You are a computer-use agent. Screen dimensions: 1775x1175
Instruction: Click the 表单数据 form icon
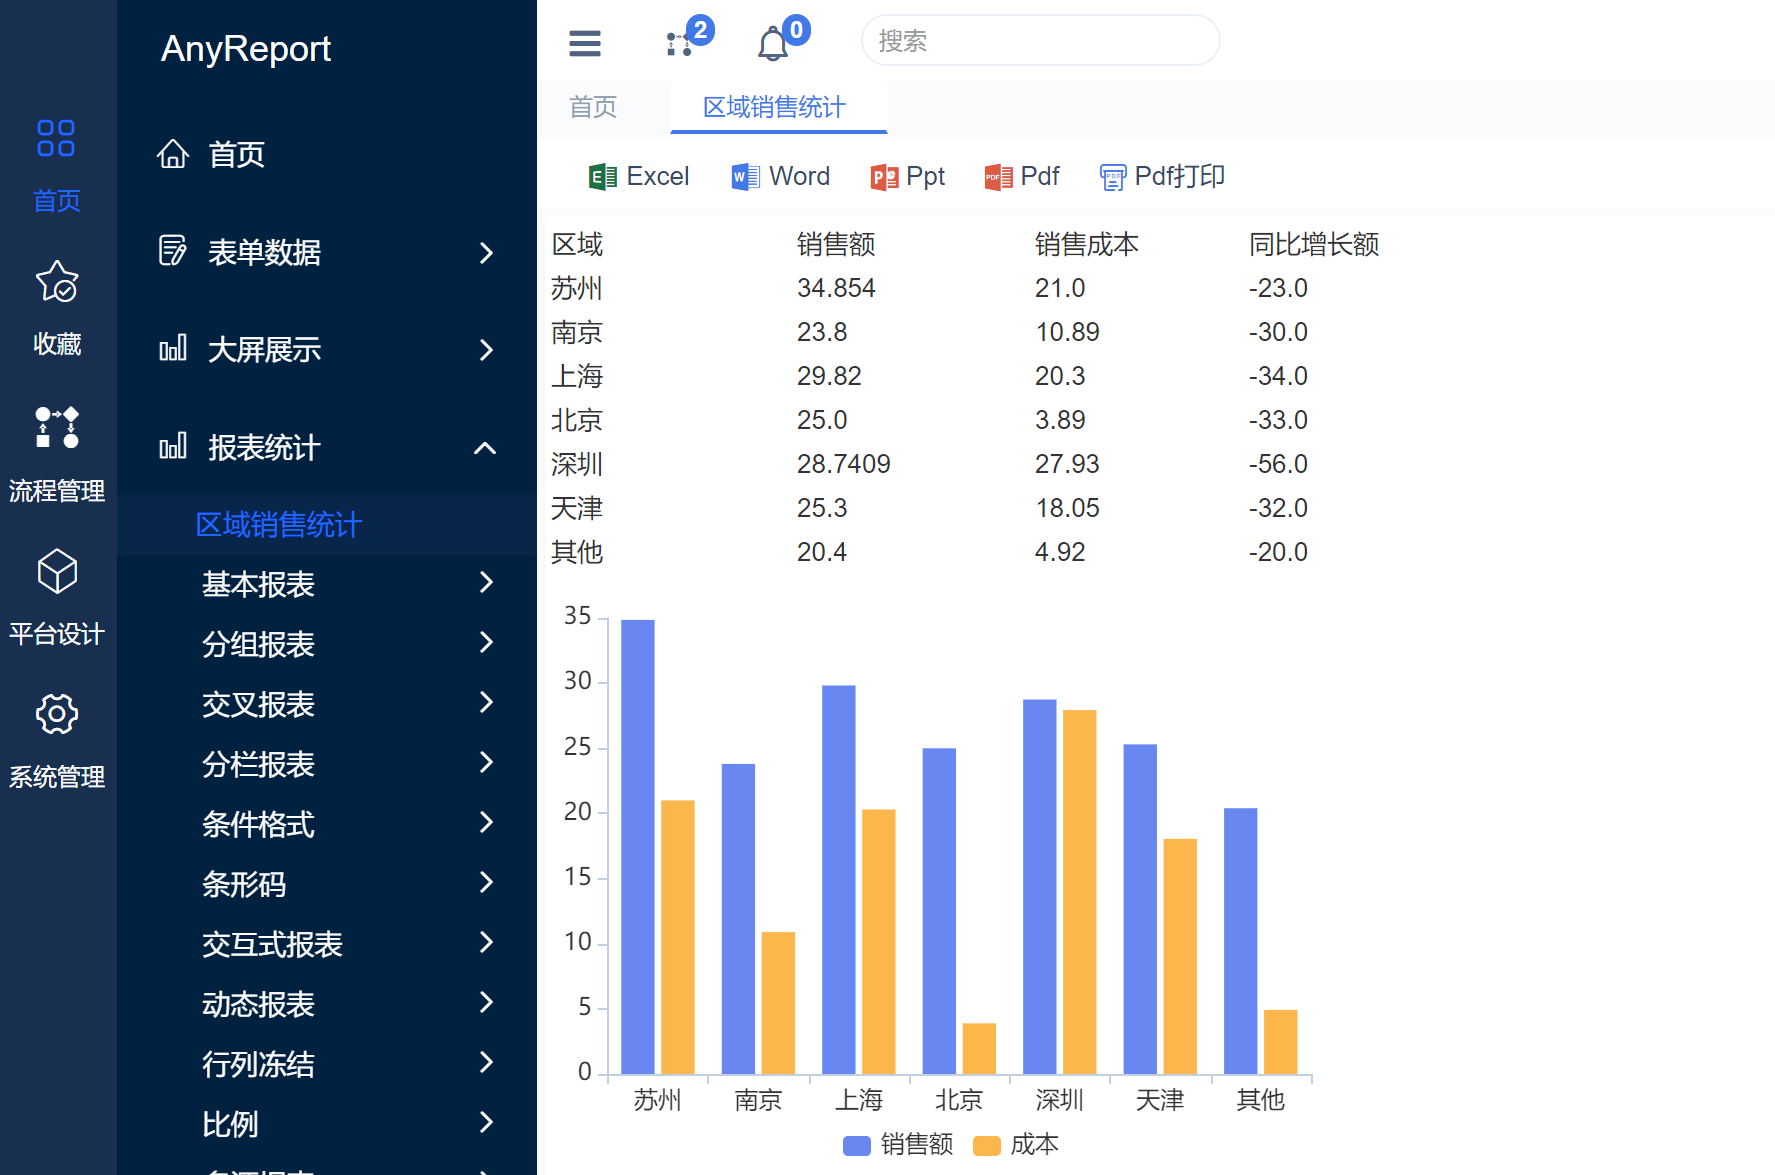click(x=173, y=251)
